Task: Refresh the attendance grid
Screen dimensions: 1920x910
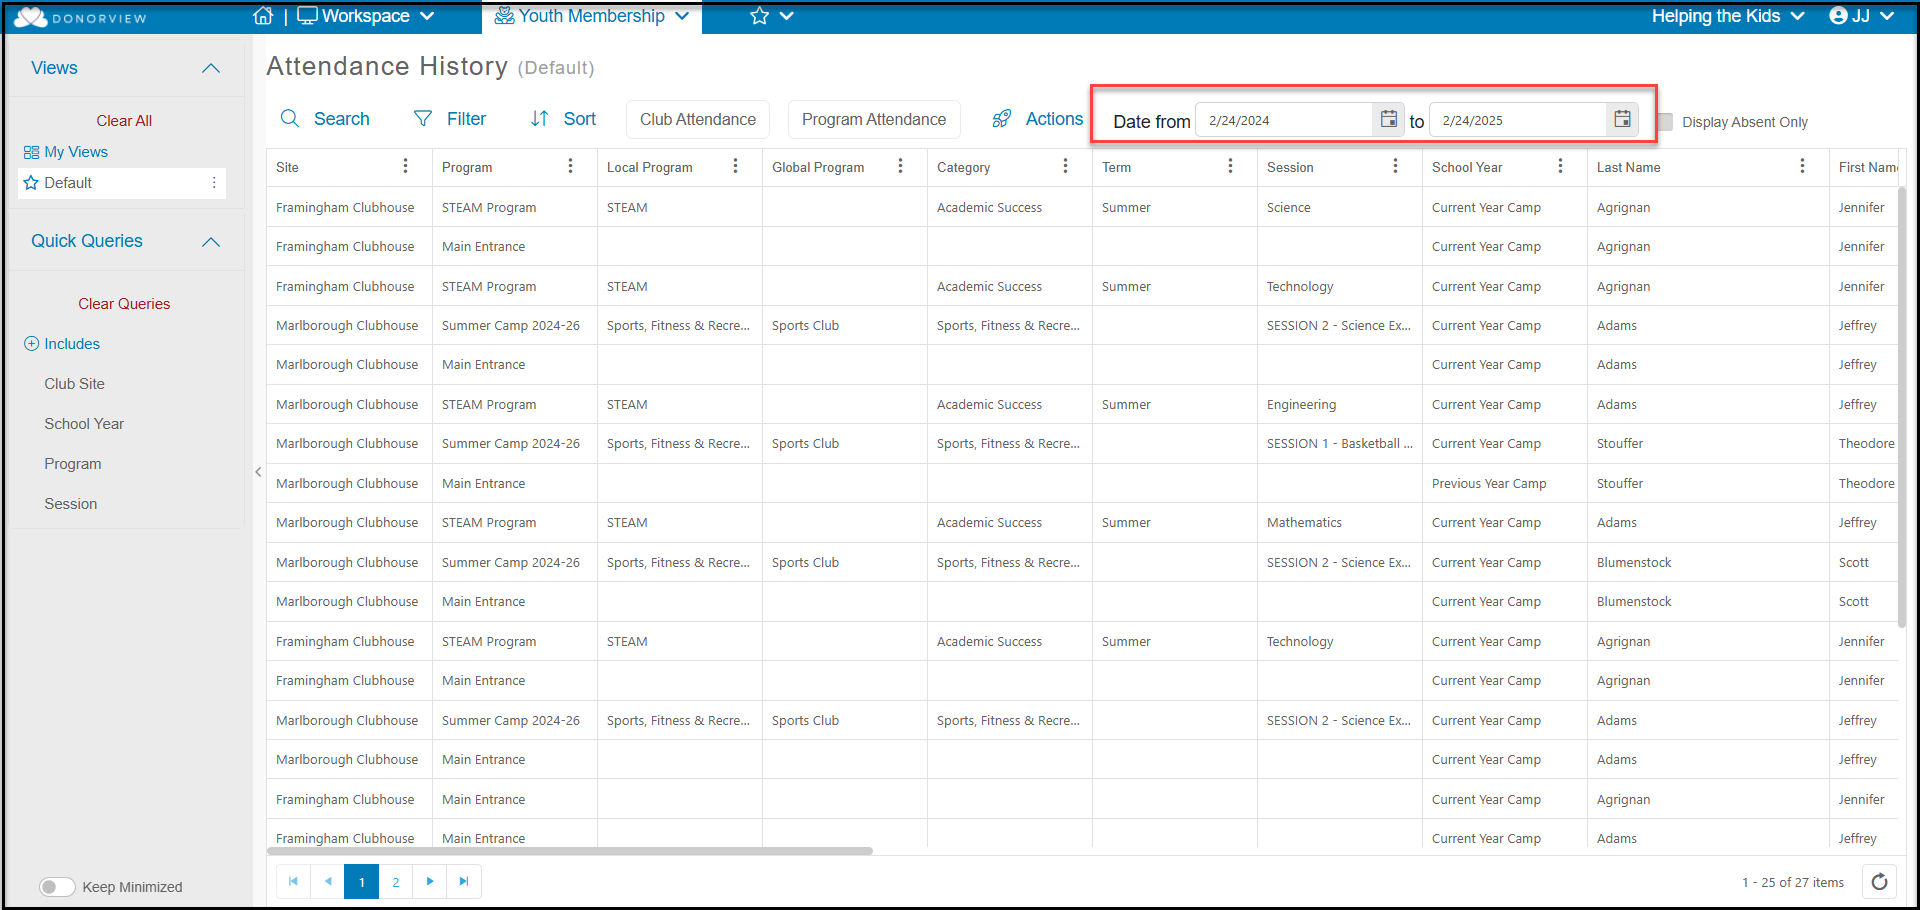Action: (1880, 881)
